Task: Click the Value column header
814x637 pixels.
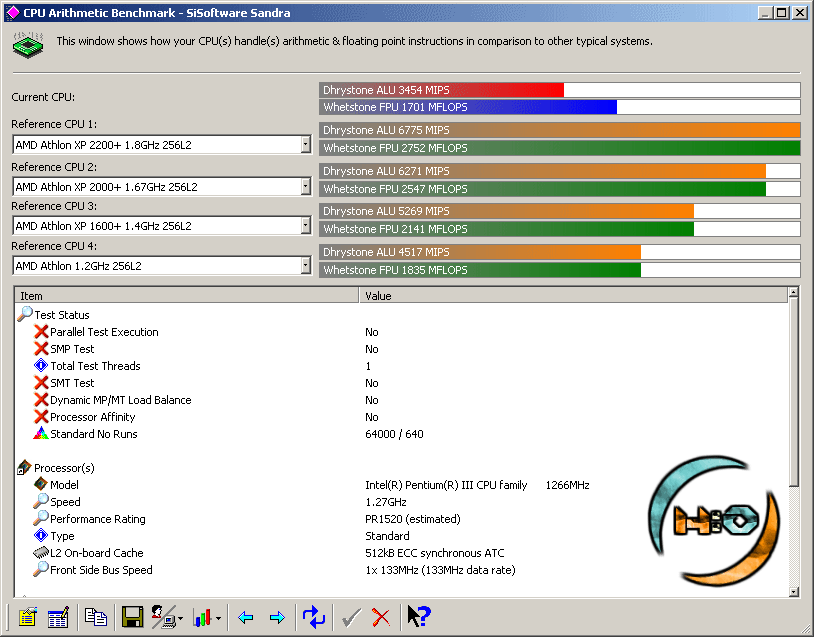Action: coord(573,295)
